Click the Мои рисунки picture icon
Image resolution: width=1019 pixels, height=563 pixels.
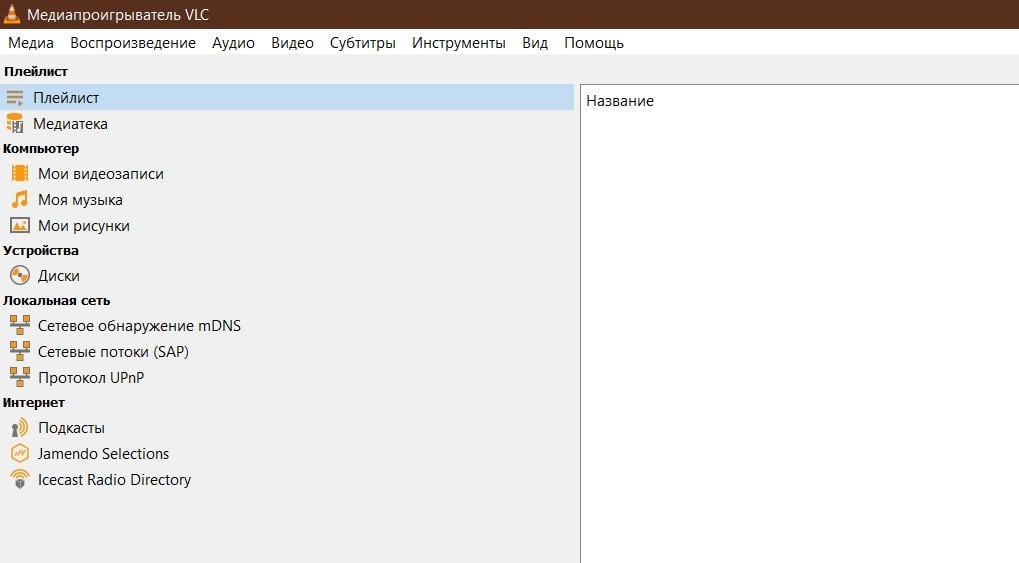point(19,226)
